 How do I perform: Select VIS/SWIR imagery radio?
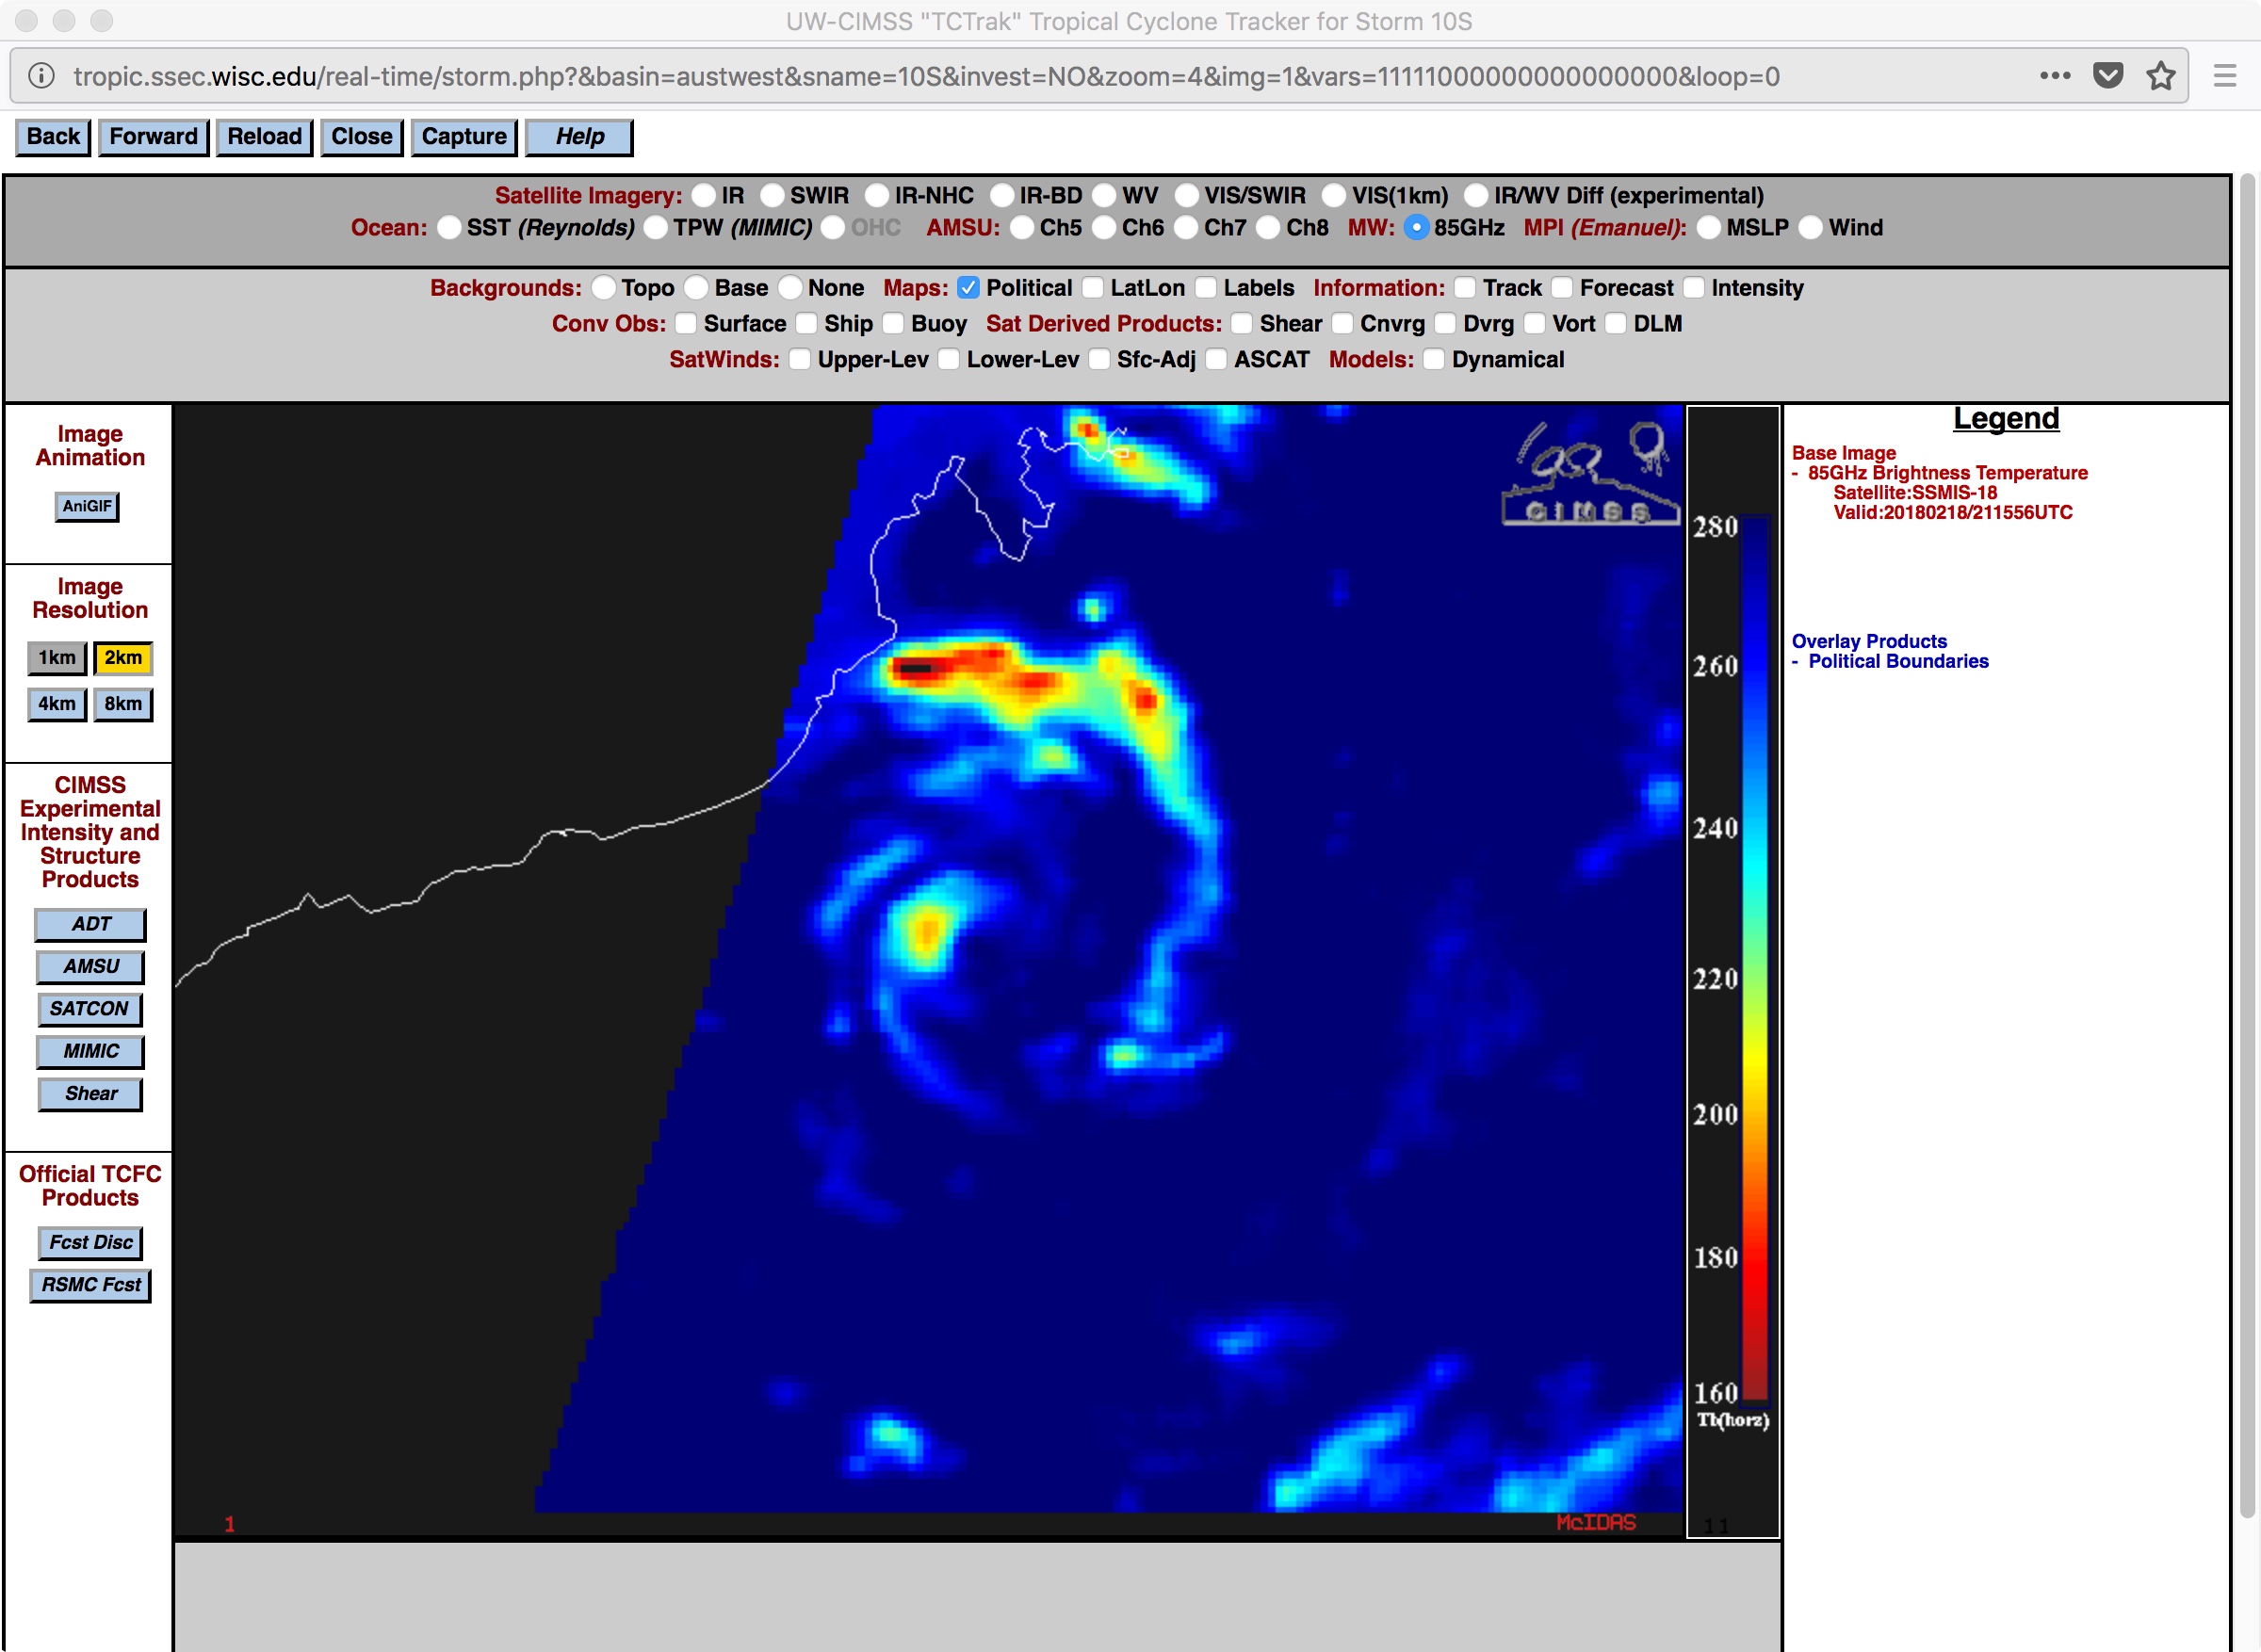tap(1186, 196)
